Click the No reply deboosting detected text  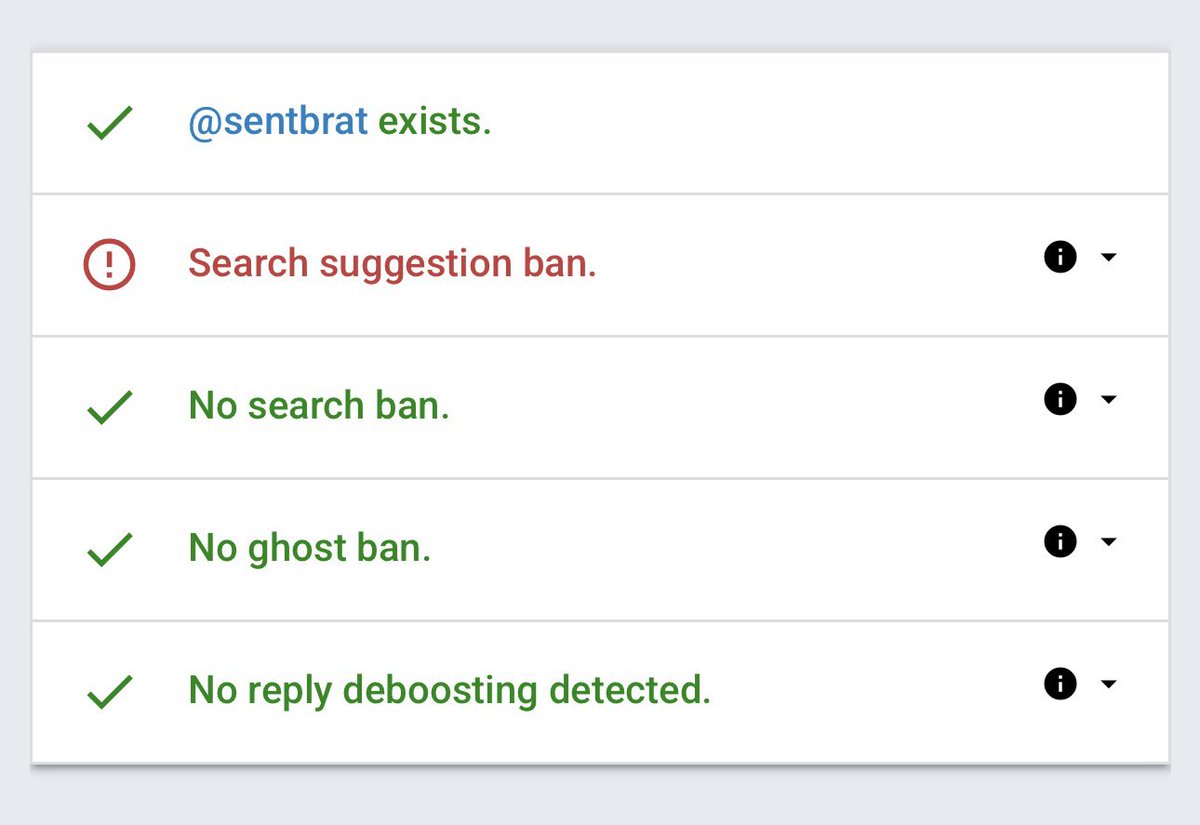(449, 690)
